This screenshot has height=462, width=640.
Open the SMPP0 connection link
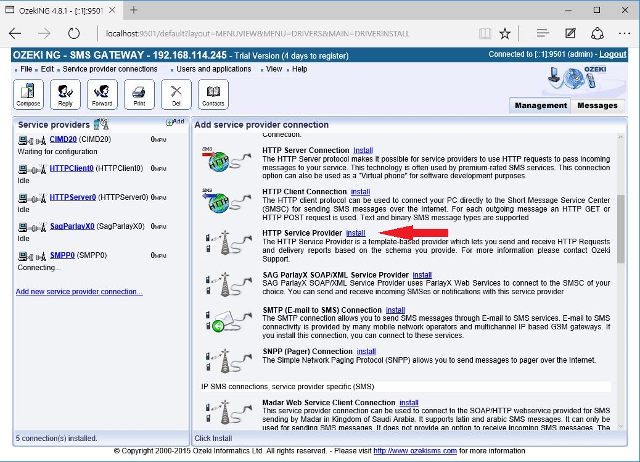(62, 255)
